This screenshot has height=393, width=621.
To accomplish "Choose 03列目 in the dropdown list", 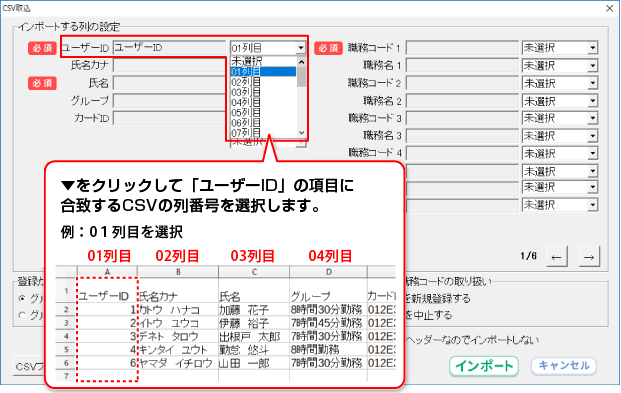I will click(x=263, y=92).
